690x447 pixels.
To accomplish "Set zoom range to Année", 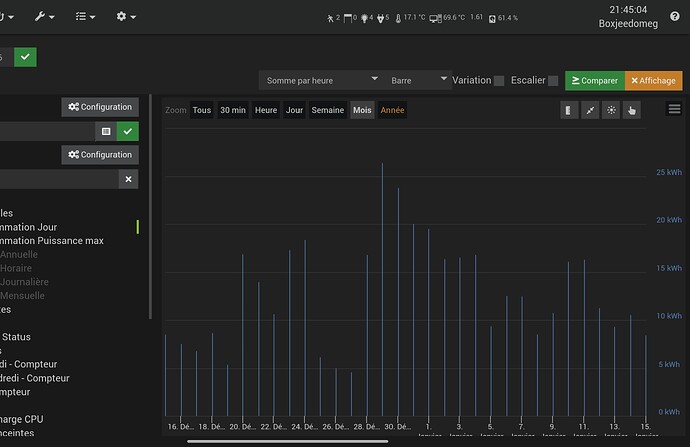I will 392,110.
